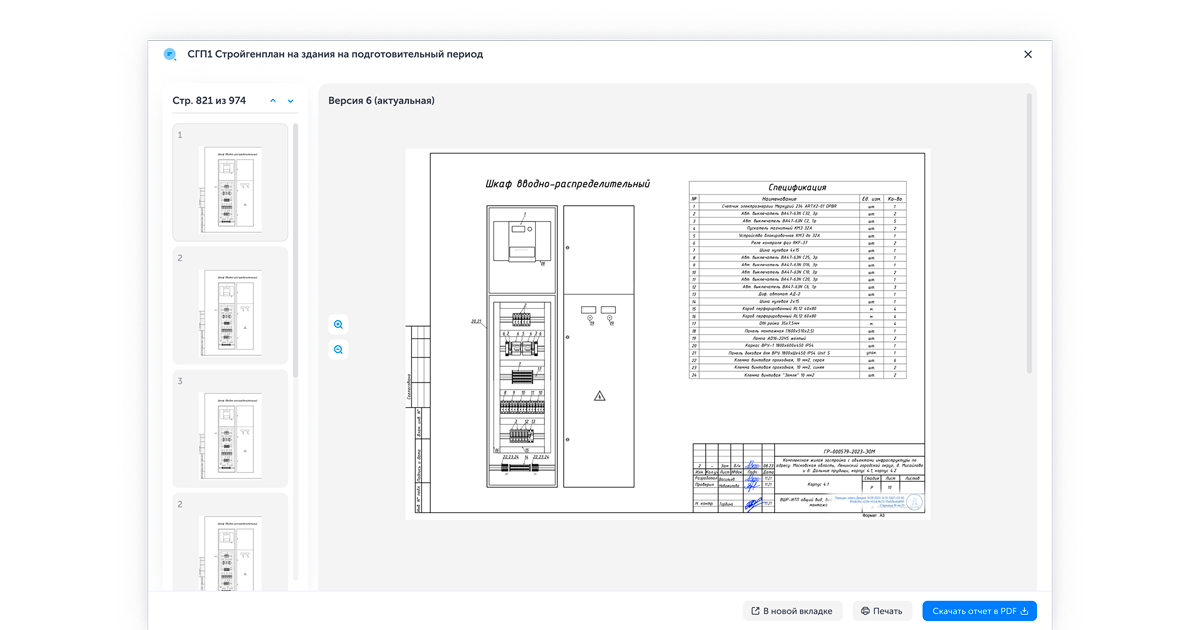Click the 'Версия 6 (актуальная)' version label
The width and height of the screenshot is (1200, 630).
(x=381, y=101)
